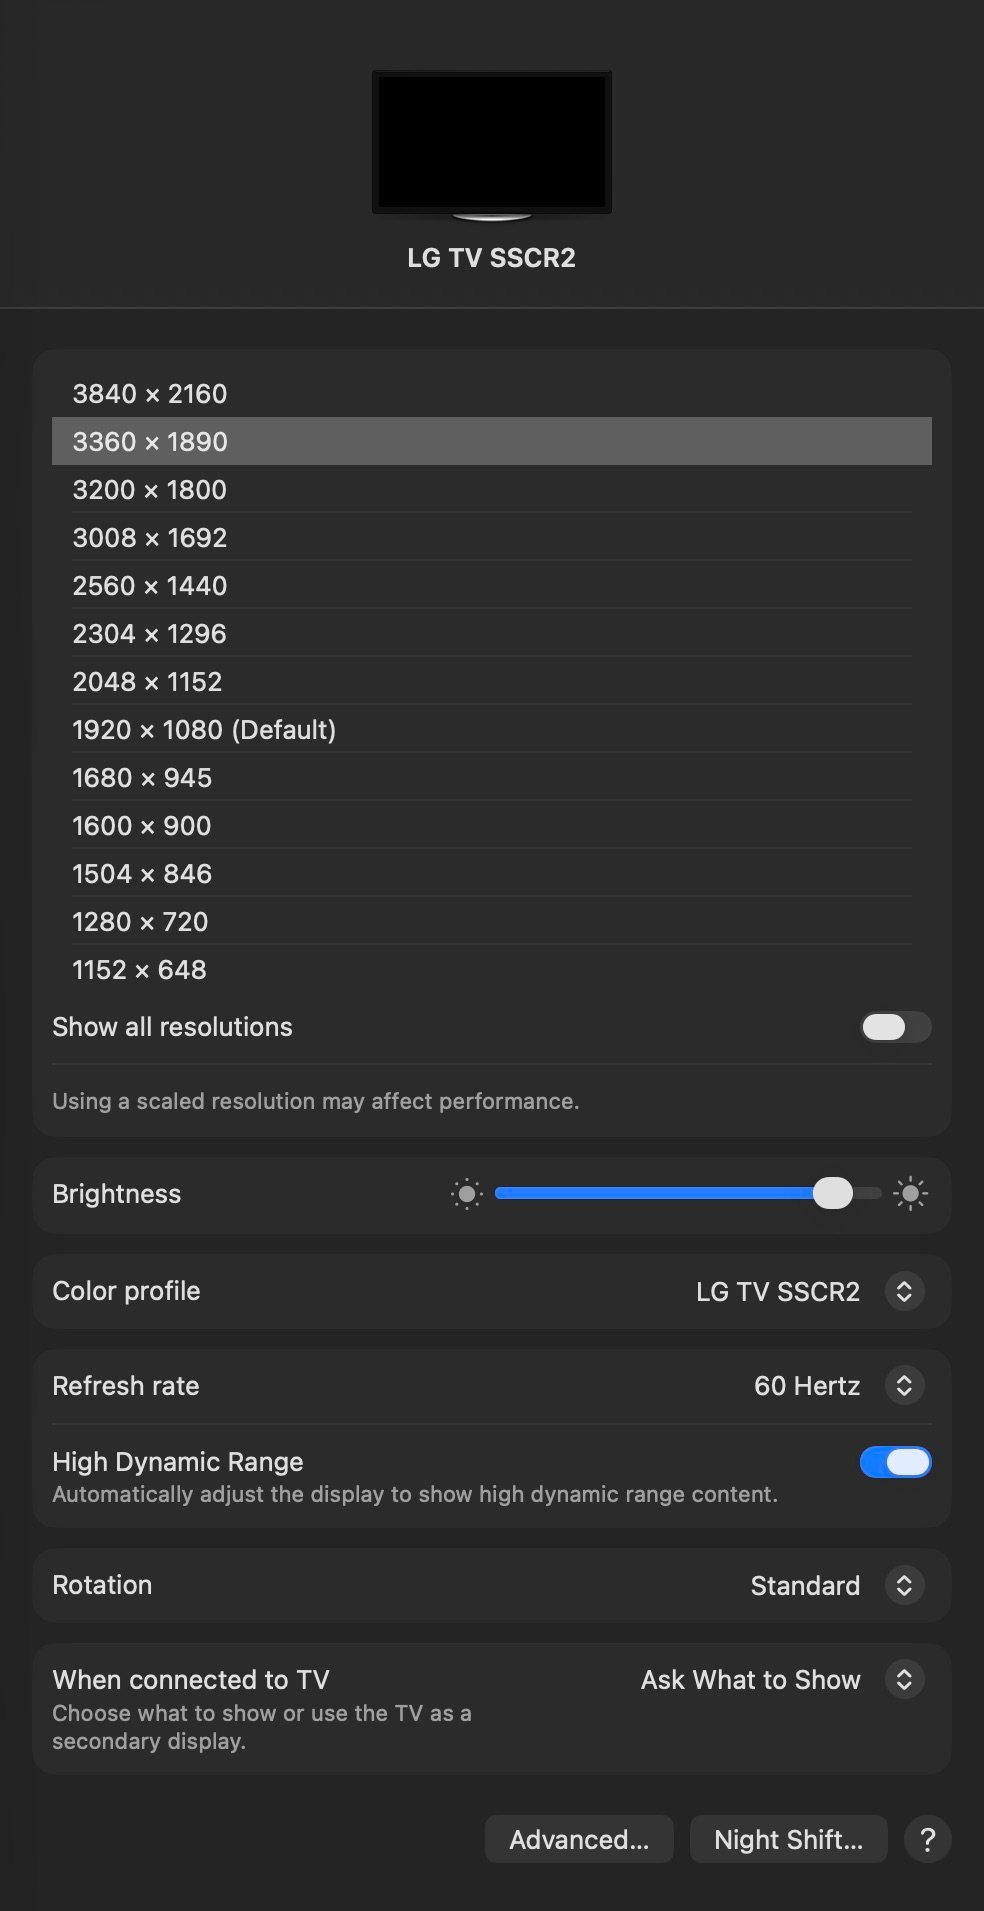Select the LG TV SSCR2 display thumbnail
The width and height of the screenshot is (984, 1911).
pos(492,145)
